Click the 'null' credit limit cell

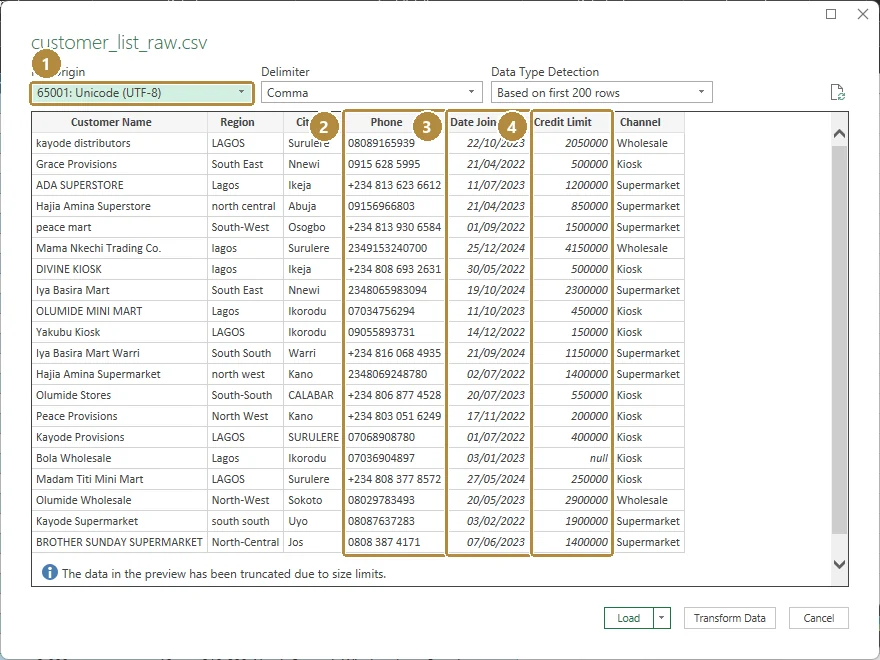572,458
